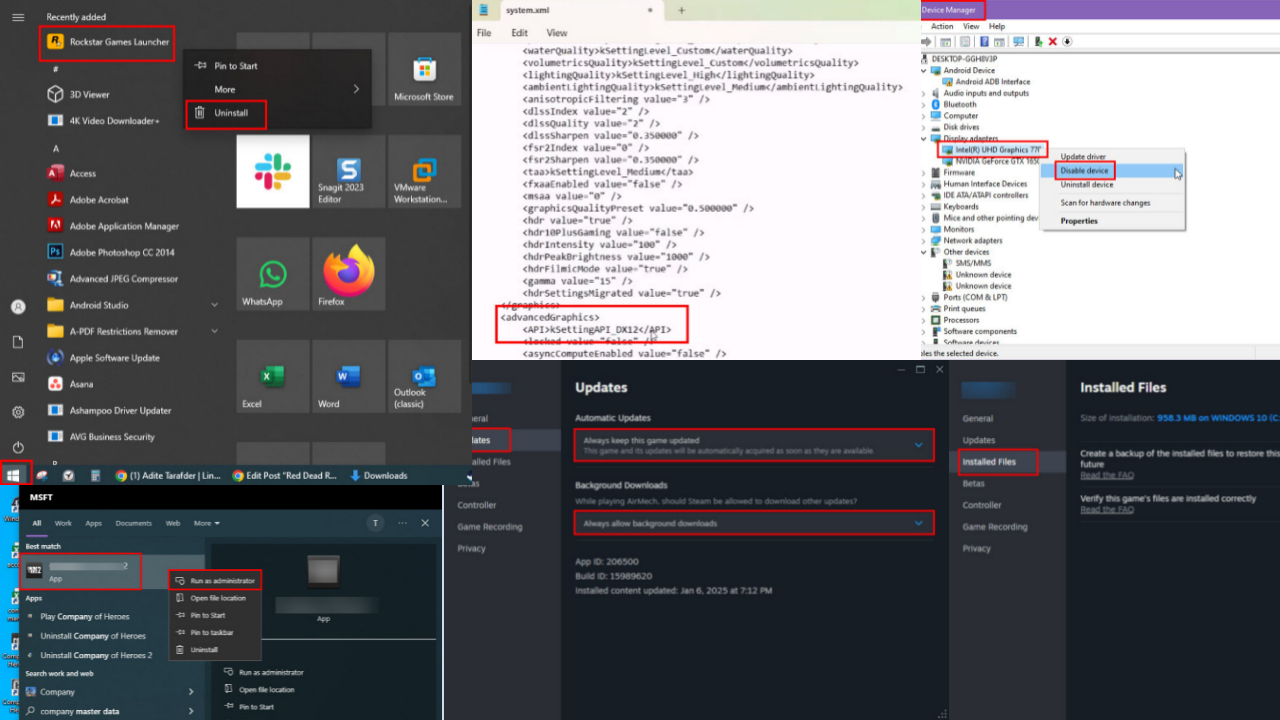1280x720 pixels.
Task: Open Downloads folder from the taskbar
Action: [378, 476]
